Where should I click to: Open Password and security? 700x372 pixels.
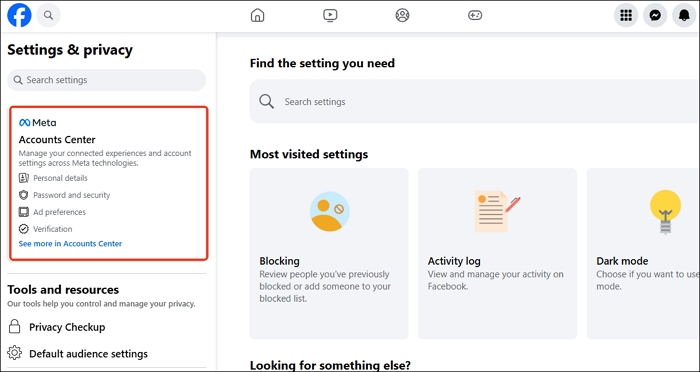[x=71, y=195]
